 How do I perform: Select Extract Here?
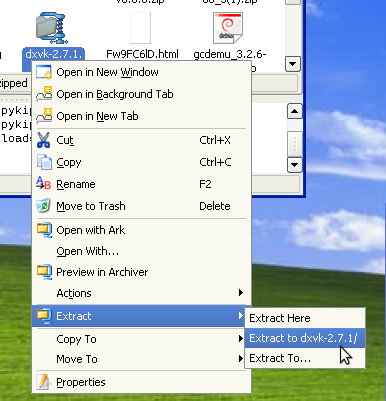tap(305, 318)
